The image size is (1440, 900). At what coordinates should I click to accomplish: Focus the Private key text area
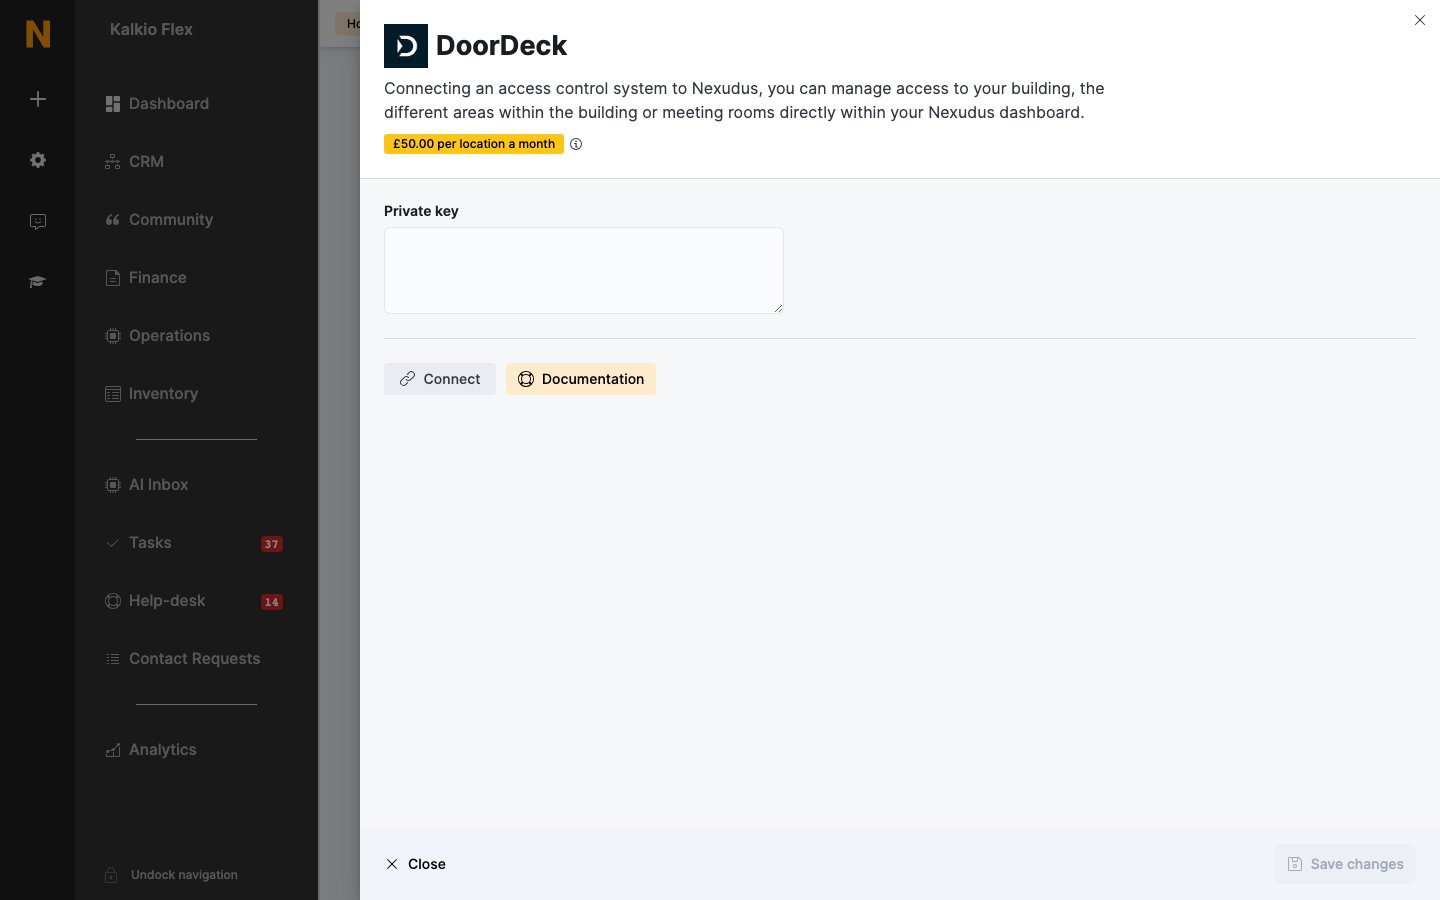(584, 270)
